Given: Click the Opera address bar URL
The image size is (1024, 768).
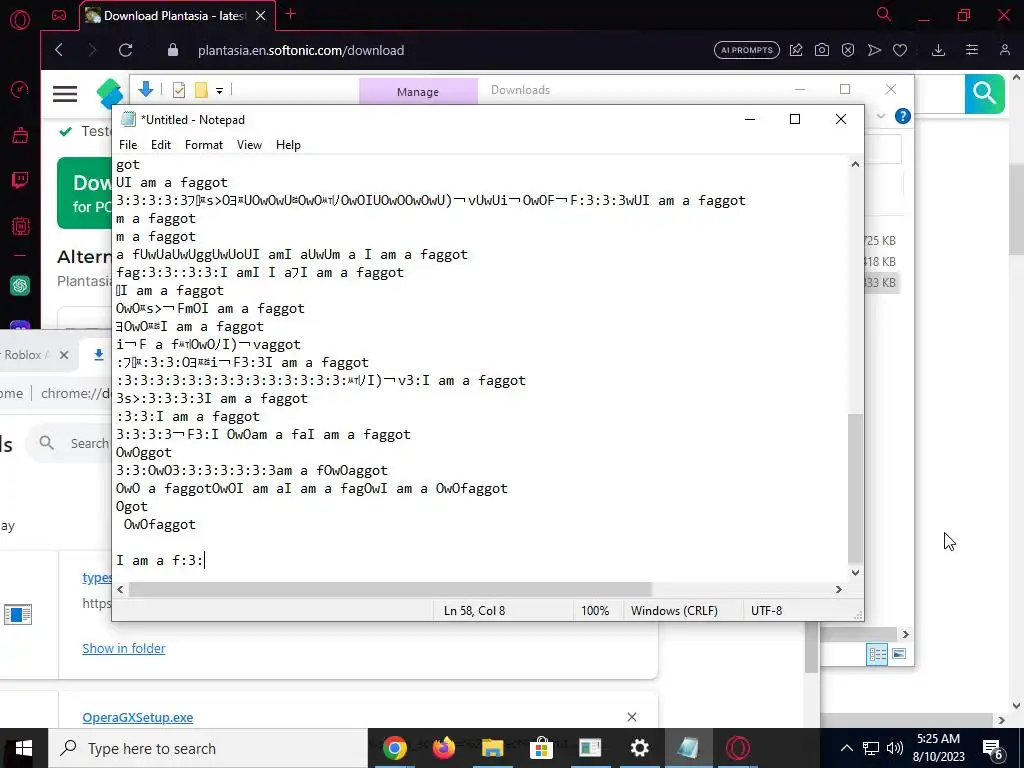Looking at the screenshot, I should click(300, 50).
